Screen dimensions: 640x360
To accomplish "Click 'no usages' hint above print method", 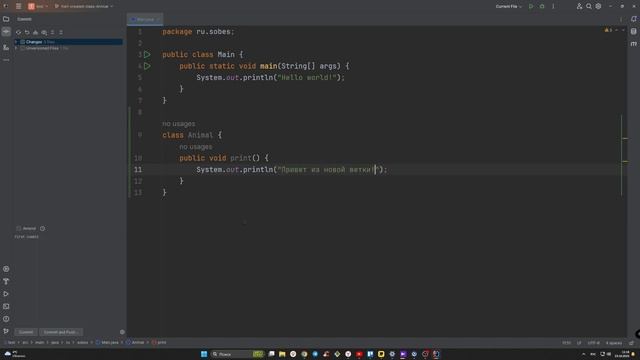I will [196, 147].
